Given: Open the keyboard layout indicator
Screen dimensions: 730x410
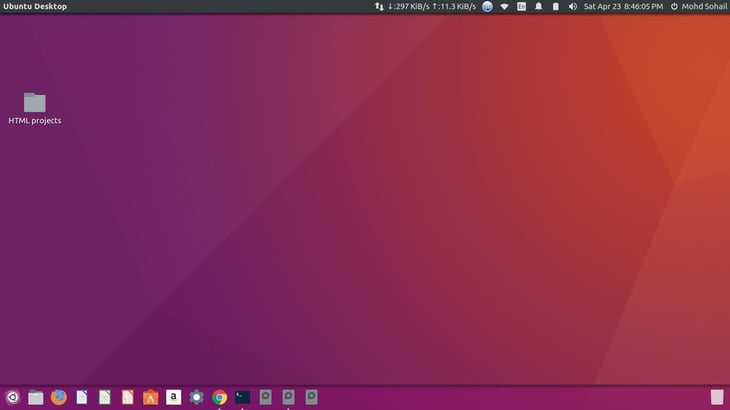Looking at the screenshot, I should pyautogui.click(x=521, y=7).
